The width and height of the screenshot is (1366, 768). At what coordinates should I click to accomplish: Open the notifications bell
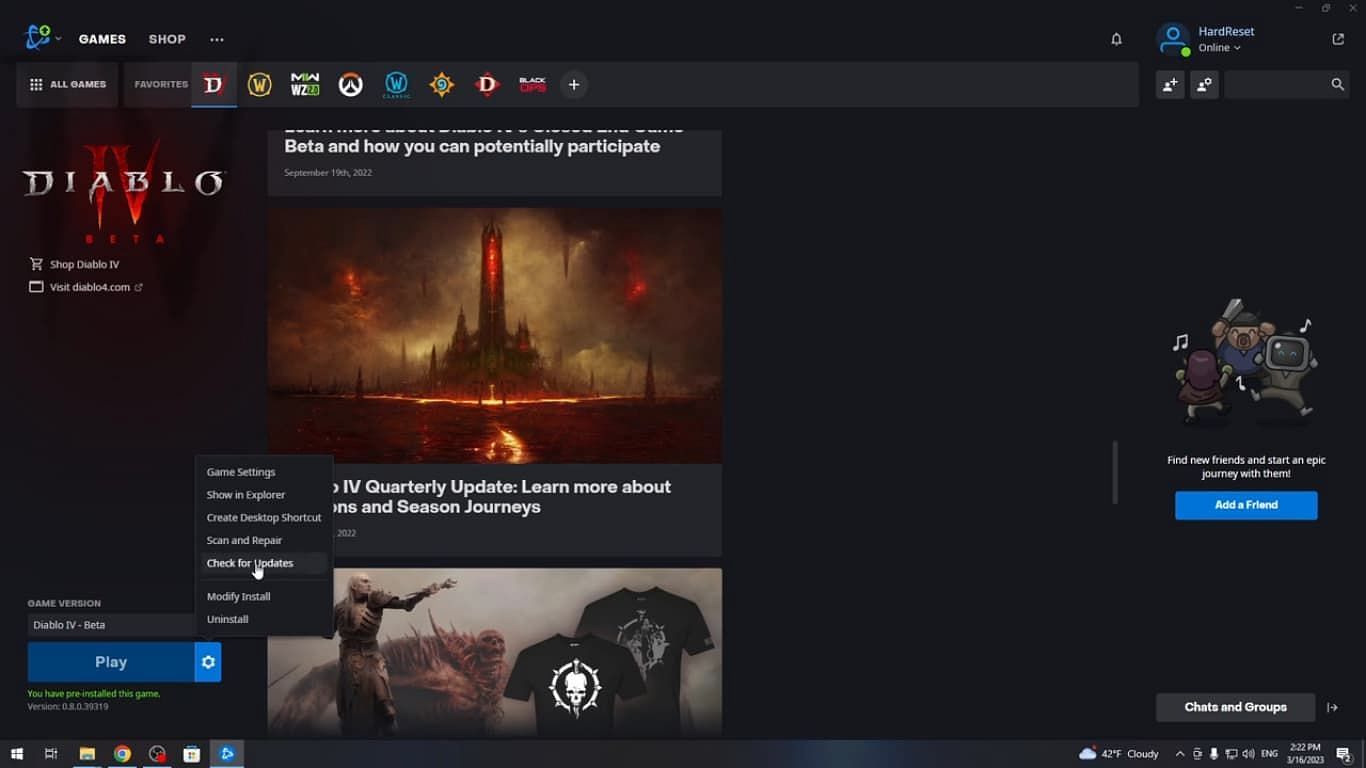point(1116,39)
